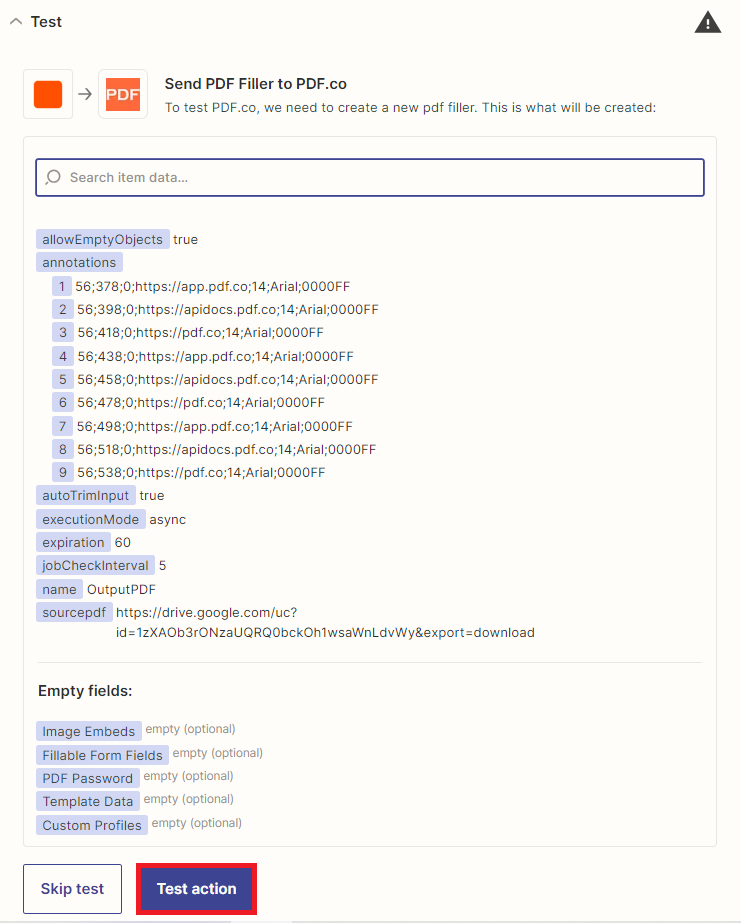The height and width of the screenshot is (923, 741).
Task: Click the warning triangle icon
Action: [x=707, y=22]
